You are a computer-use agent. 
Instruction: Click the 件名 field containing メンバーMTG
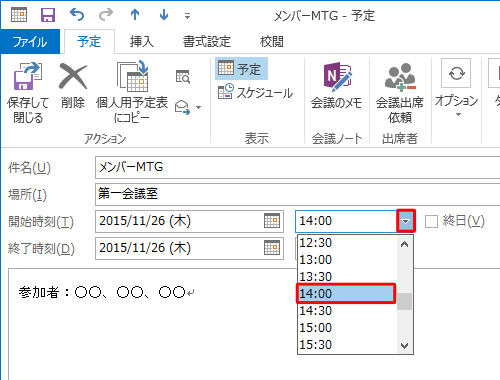297,167
